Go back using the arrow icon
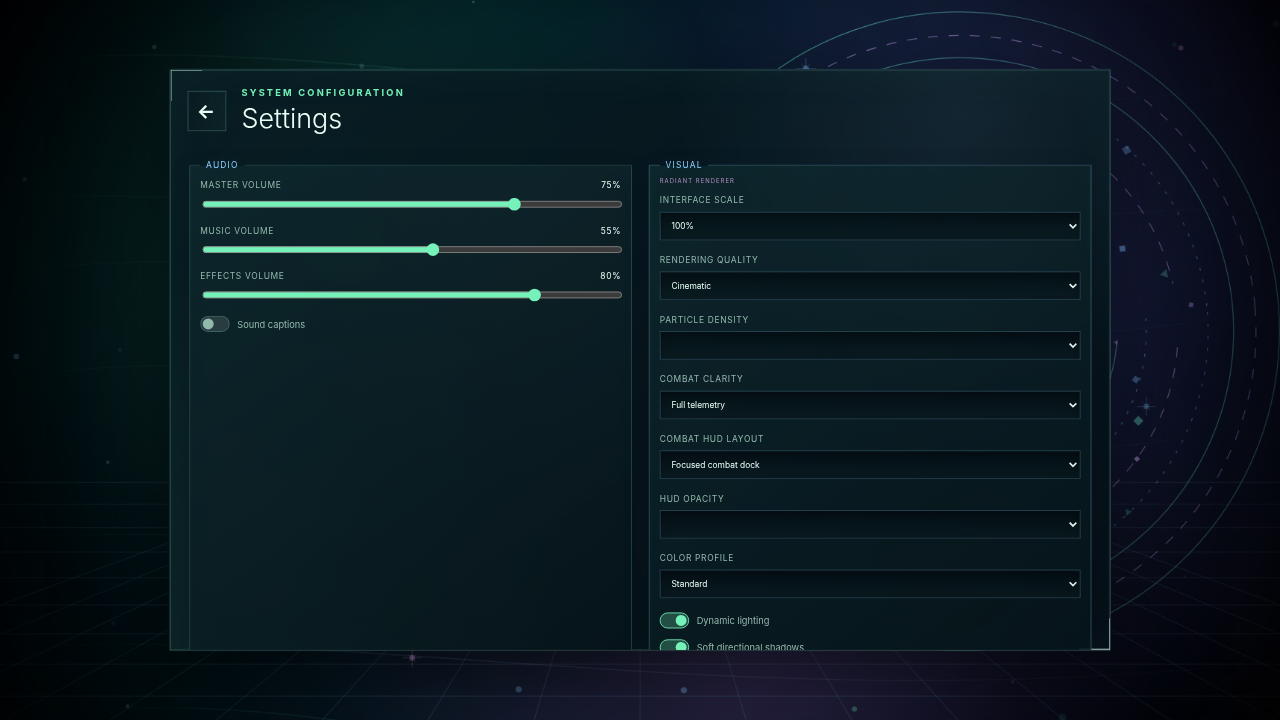The height and width of the screenshot is (720, 1280). tap(206, 112)
